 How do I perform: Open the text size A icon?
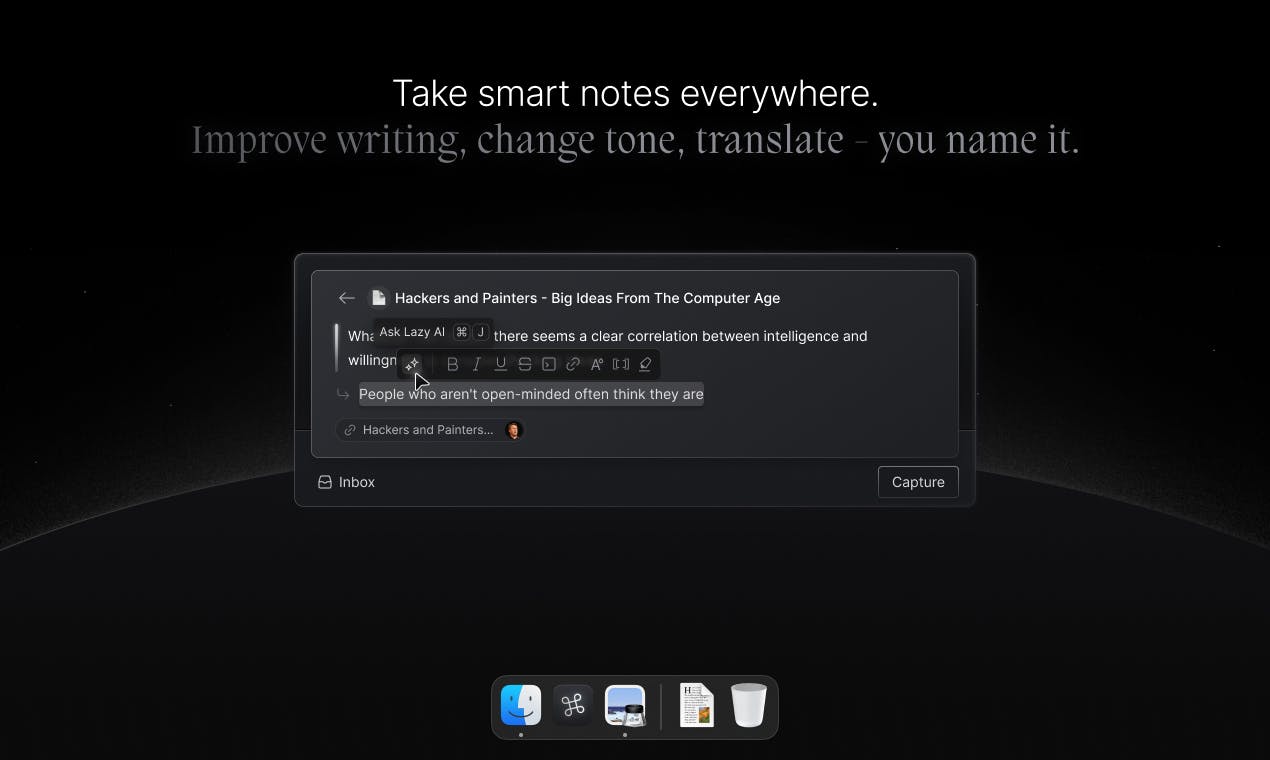(596, 365)
